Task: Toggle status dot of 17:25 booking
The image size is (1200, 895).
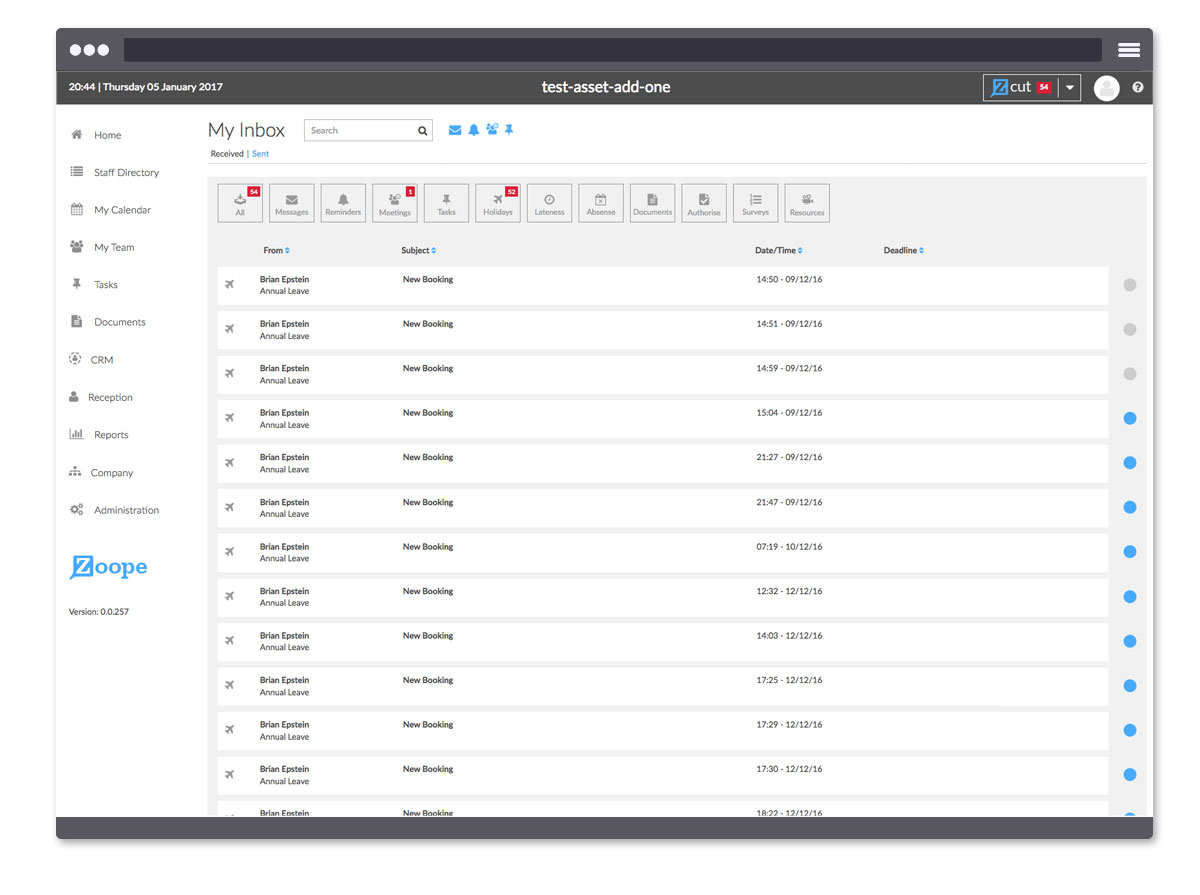Action: (x=1130, y=686)
